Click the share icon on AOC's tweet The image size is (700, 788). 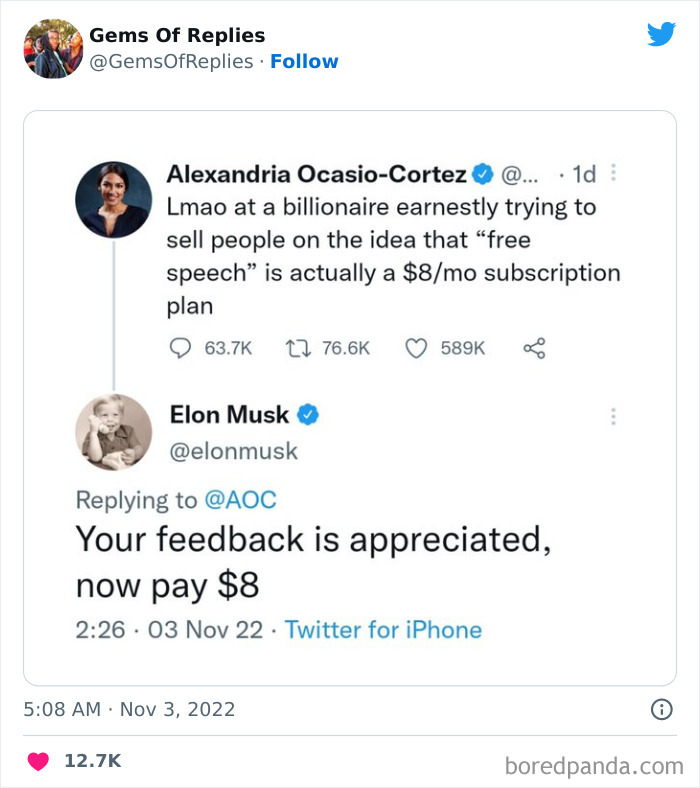tap(535, 348)
